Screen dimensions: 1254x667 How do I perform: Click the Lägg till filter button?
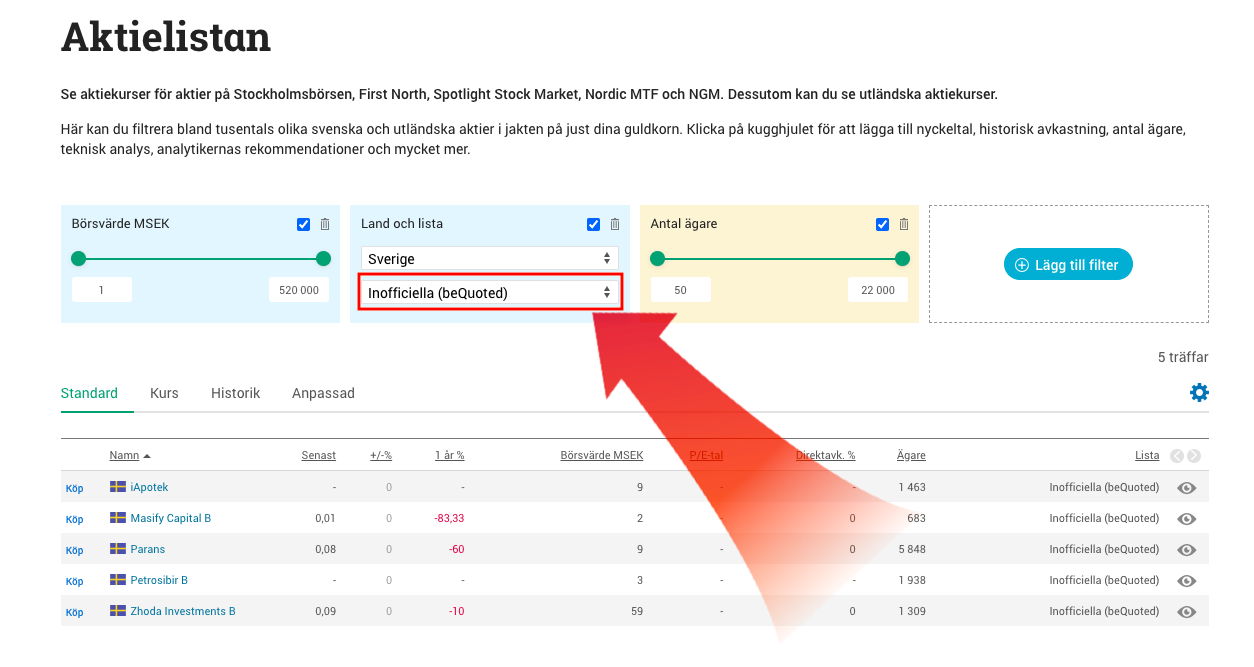[x=1068, y=265]
